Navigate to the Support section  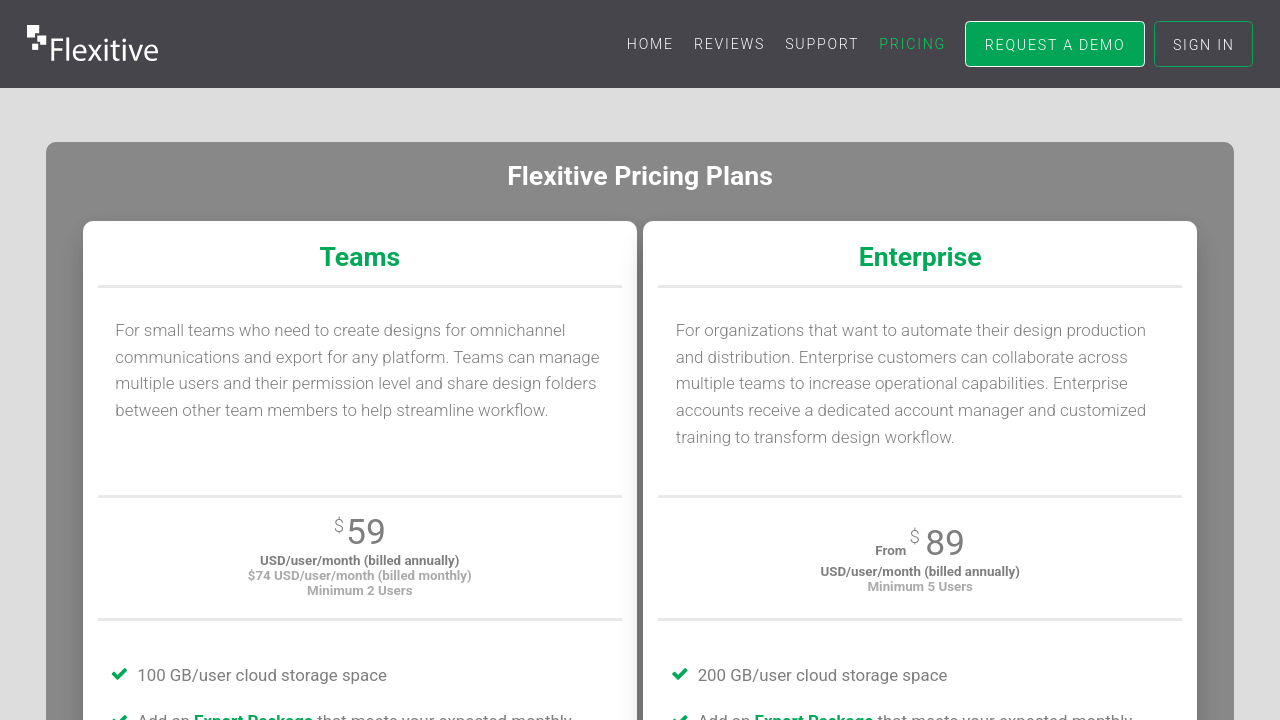822,44
